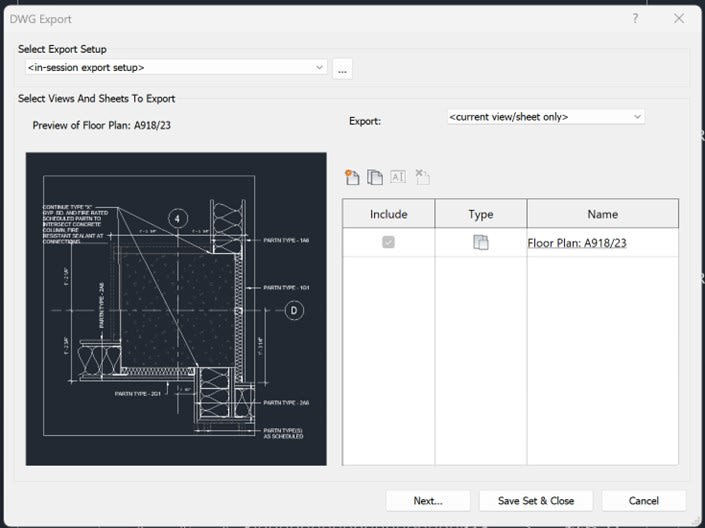Click the Cancel button

644,501
